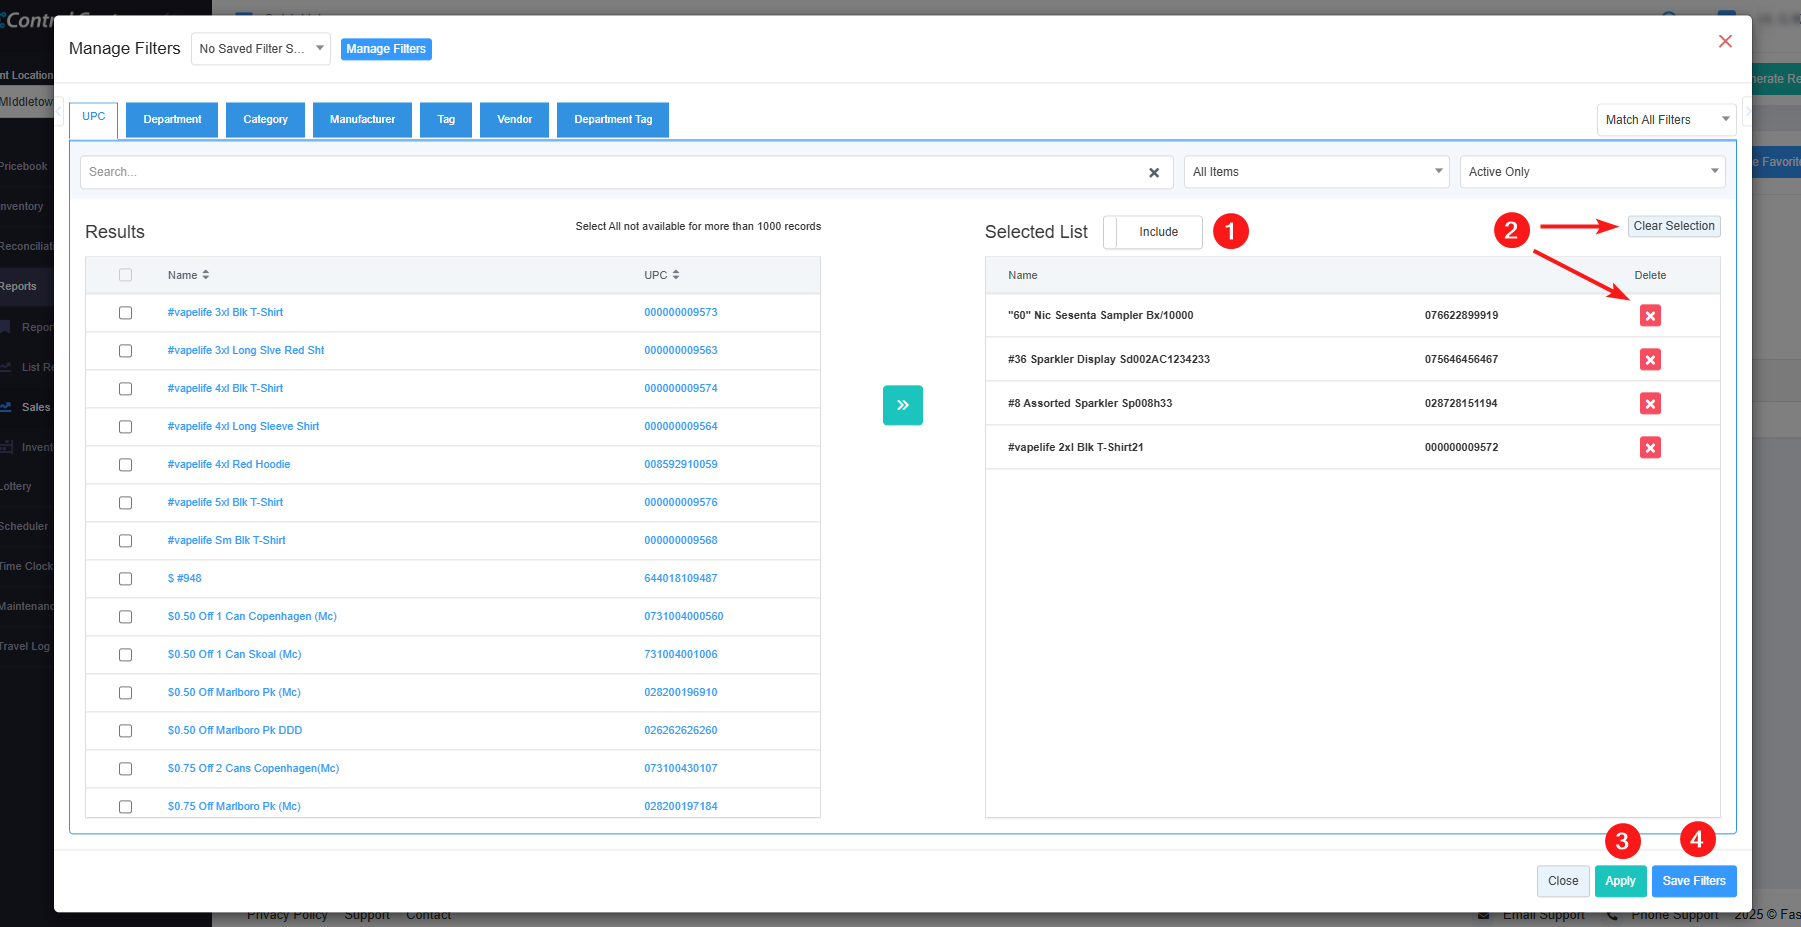This screenshot has width=1801, height=927.
Task: Open the Active Only dropdown
Action: (1592, 172)
